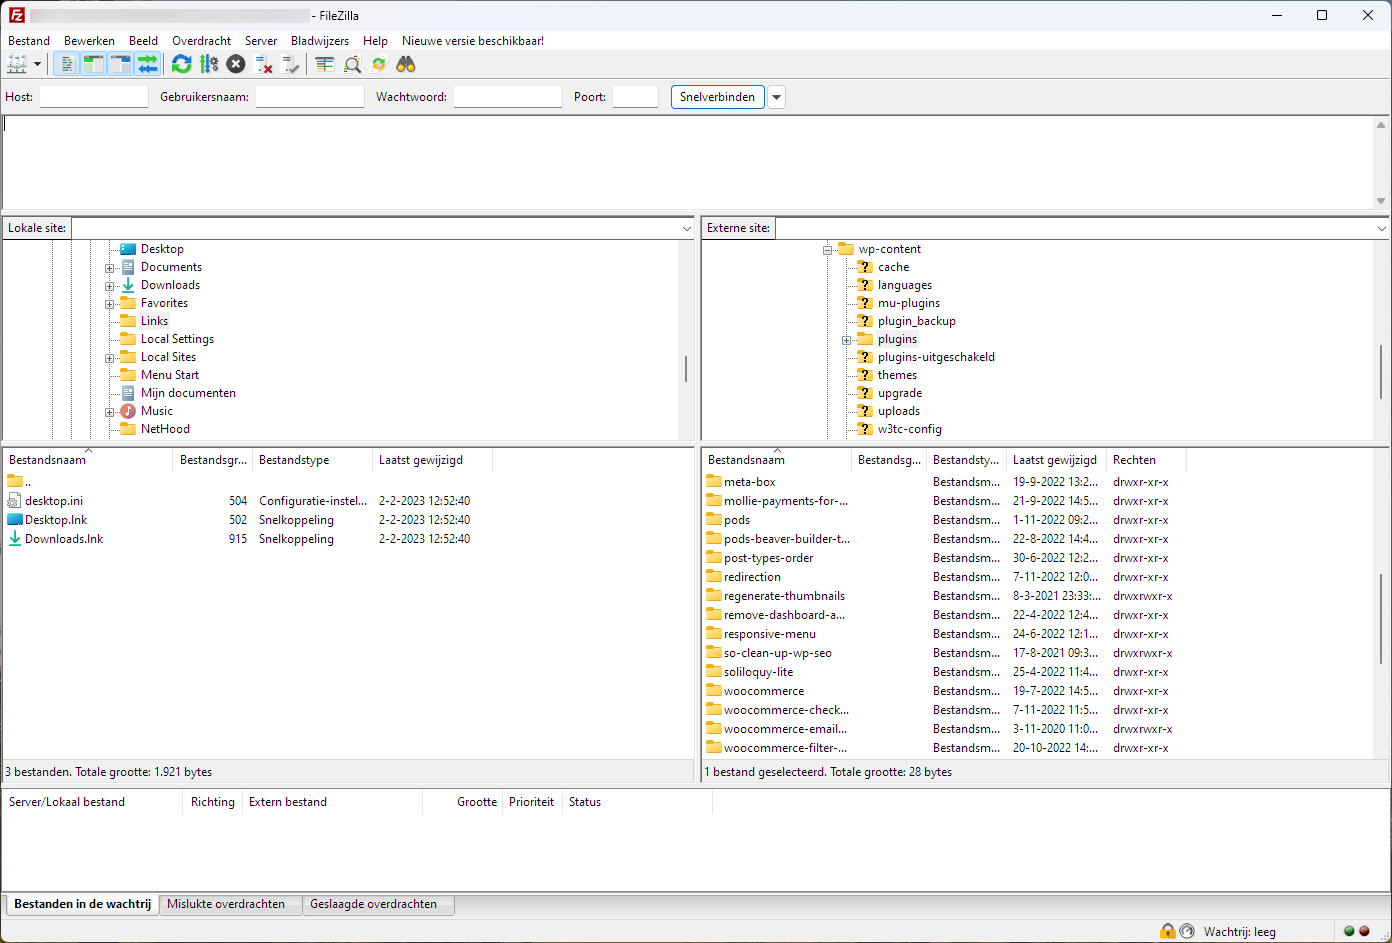Click Nieuwe versie beschikbaar! menu item
The image size is (1392, 943).
[473, 41]
